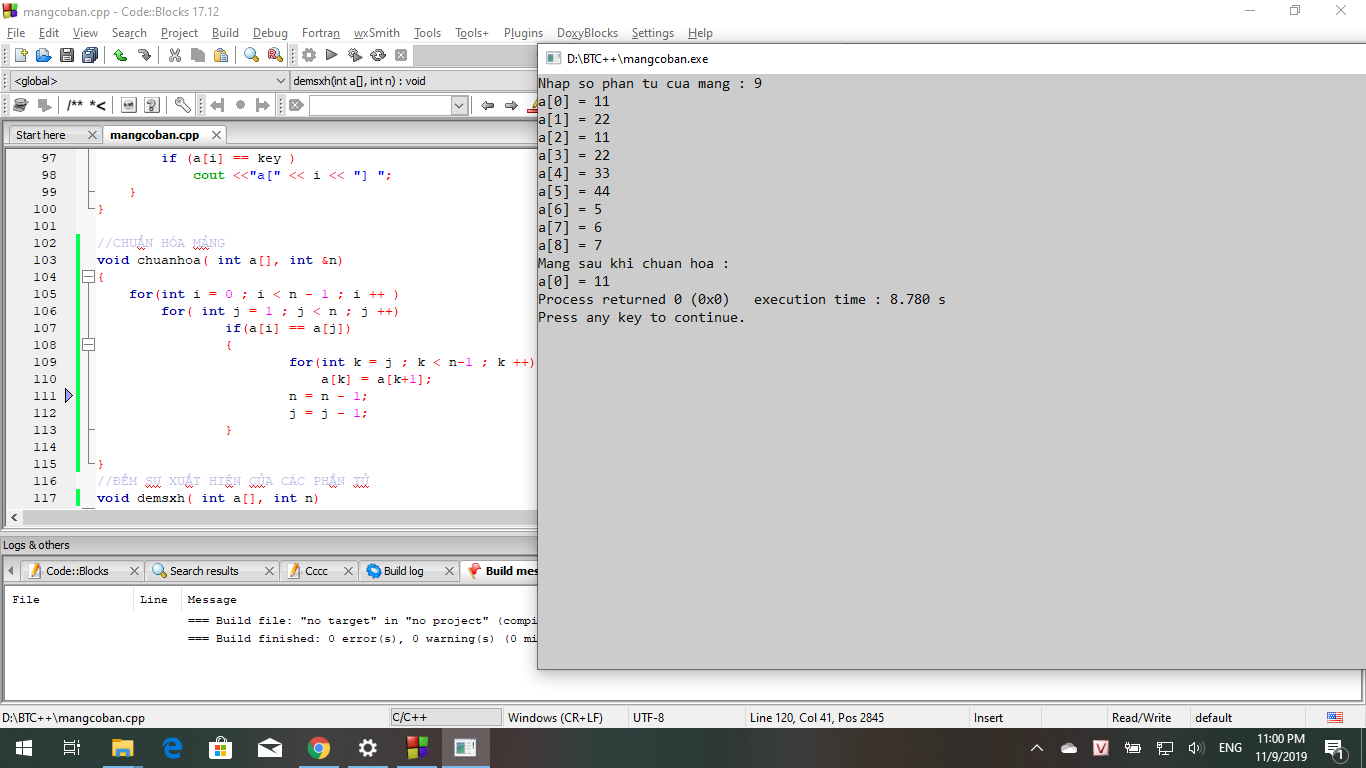Viewport: 1366px width, 768px height.
Task: Click the Find magnifier icon
Action: click(x=251, y=55)
